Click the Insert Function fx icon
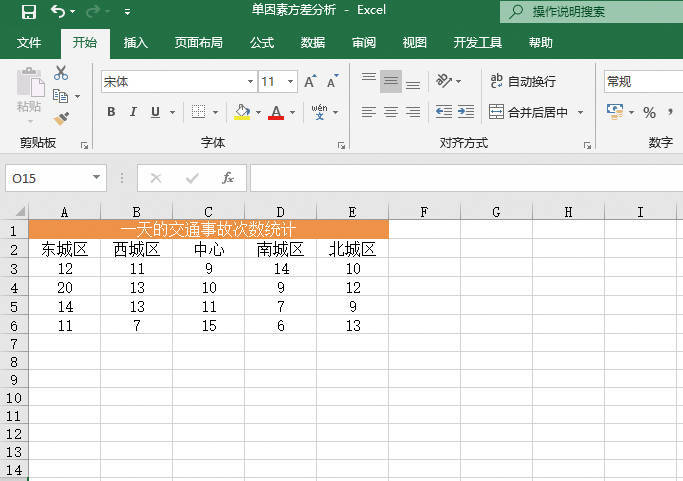The width and height of the screenshot is (683, 481). tap(228, 178)
